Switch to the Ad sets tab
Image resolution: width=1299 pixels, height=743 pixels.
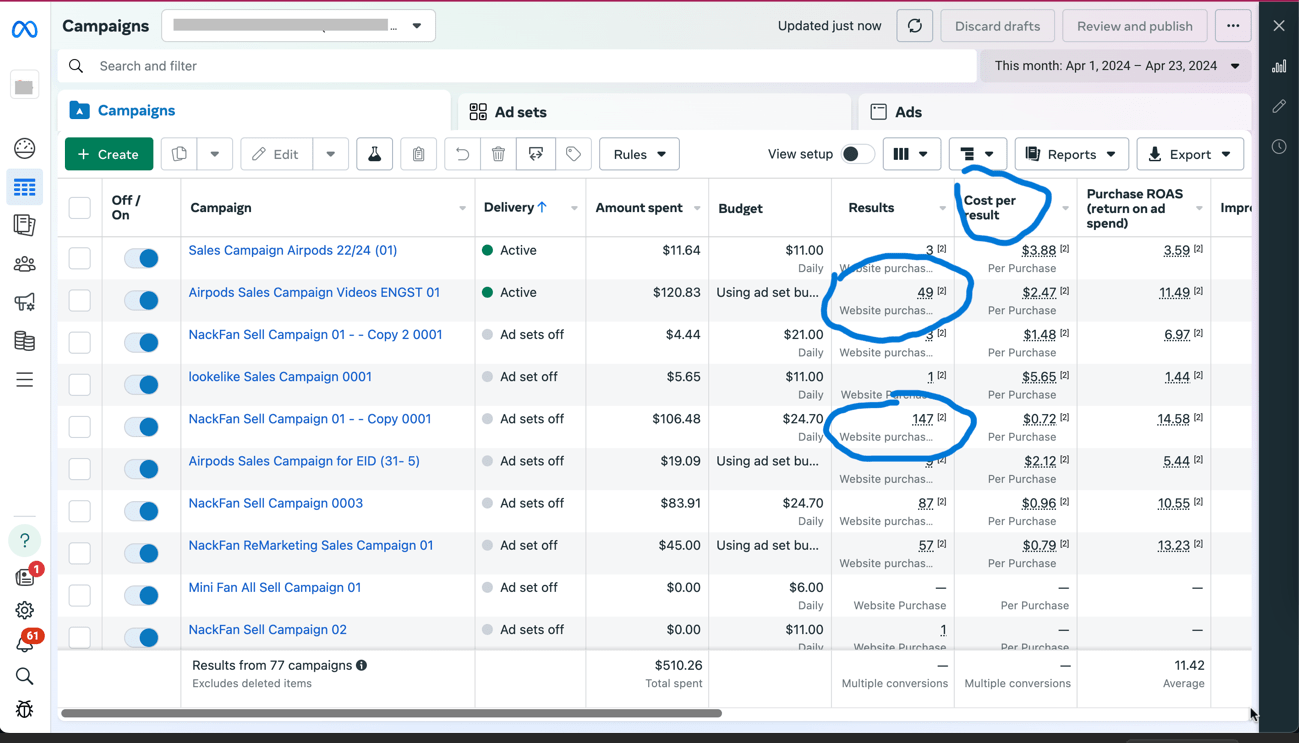(654, 112)
